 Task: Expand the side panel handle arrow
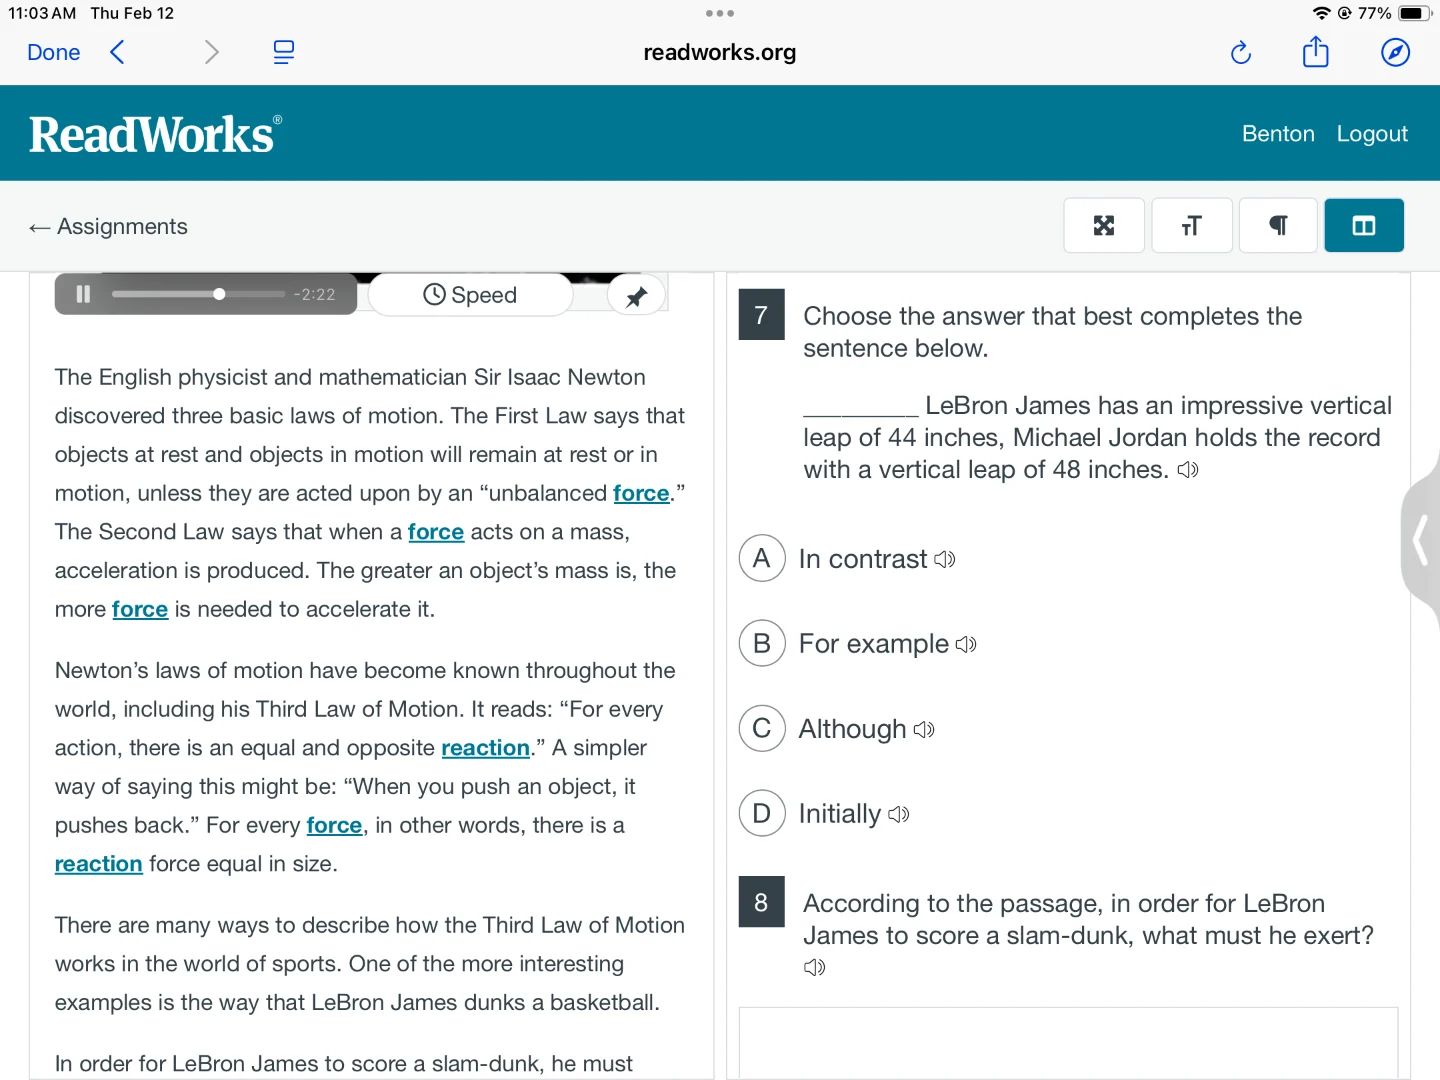[x=1420, y=541]
